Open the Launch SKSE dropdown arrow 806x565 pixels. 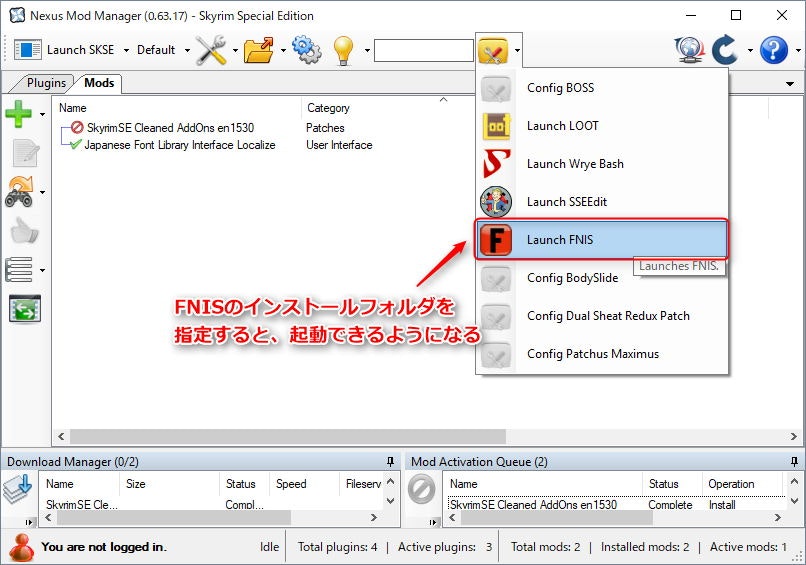coord(126,50)
